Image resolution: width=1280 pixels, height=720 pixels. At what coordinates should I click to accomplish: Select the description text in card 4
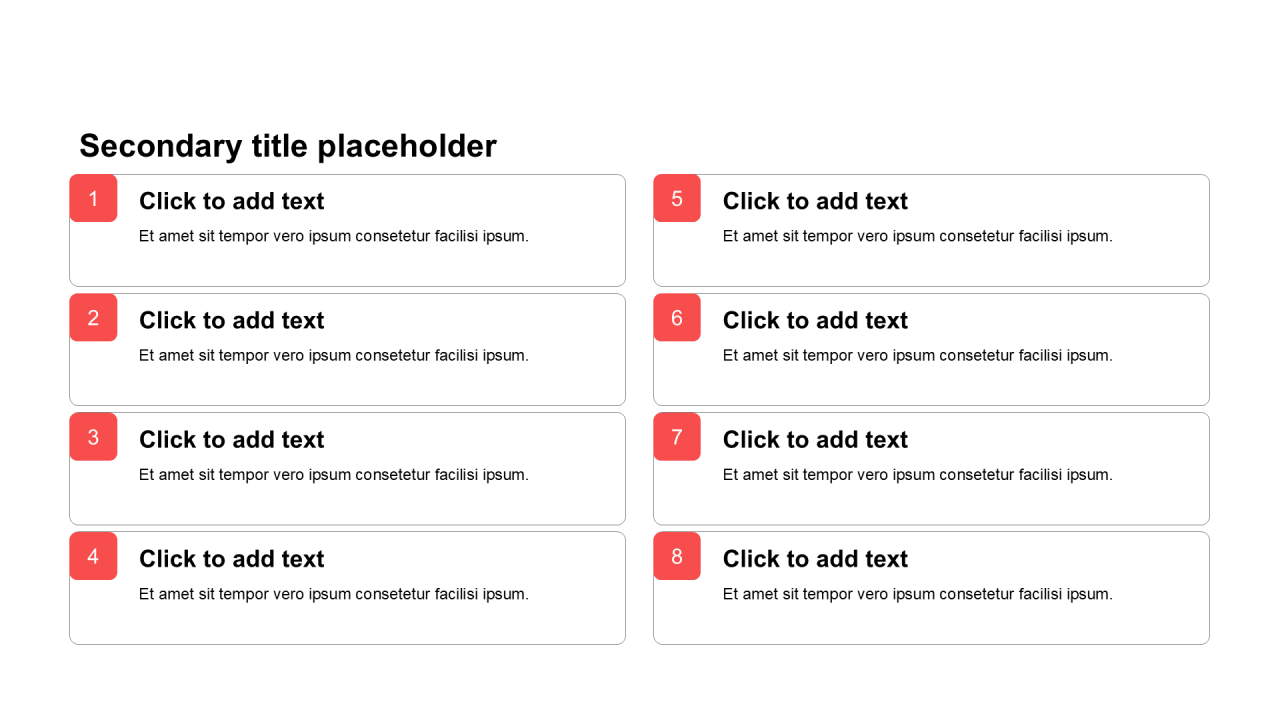[x=334, y=594]
